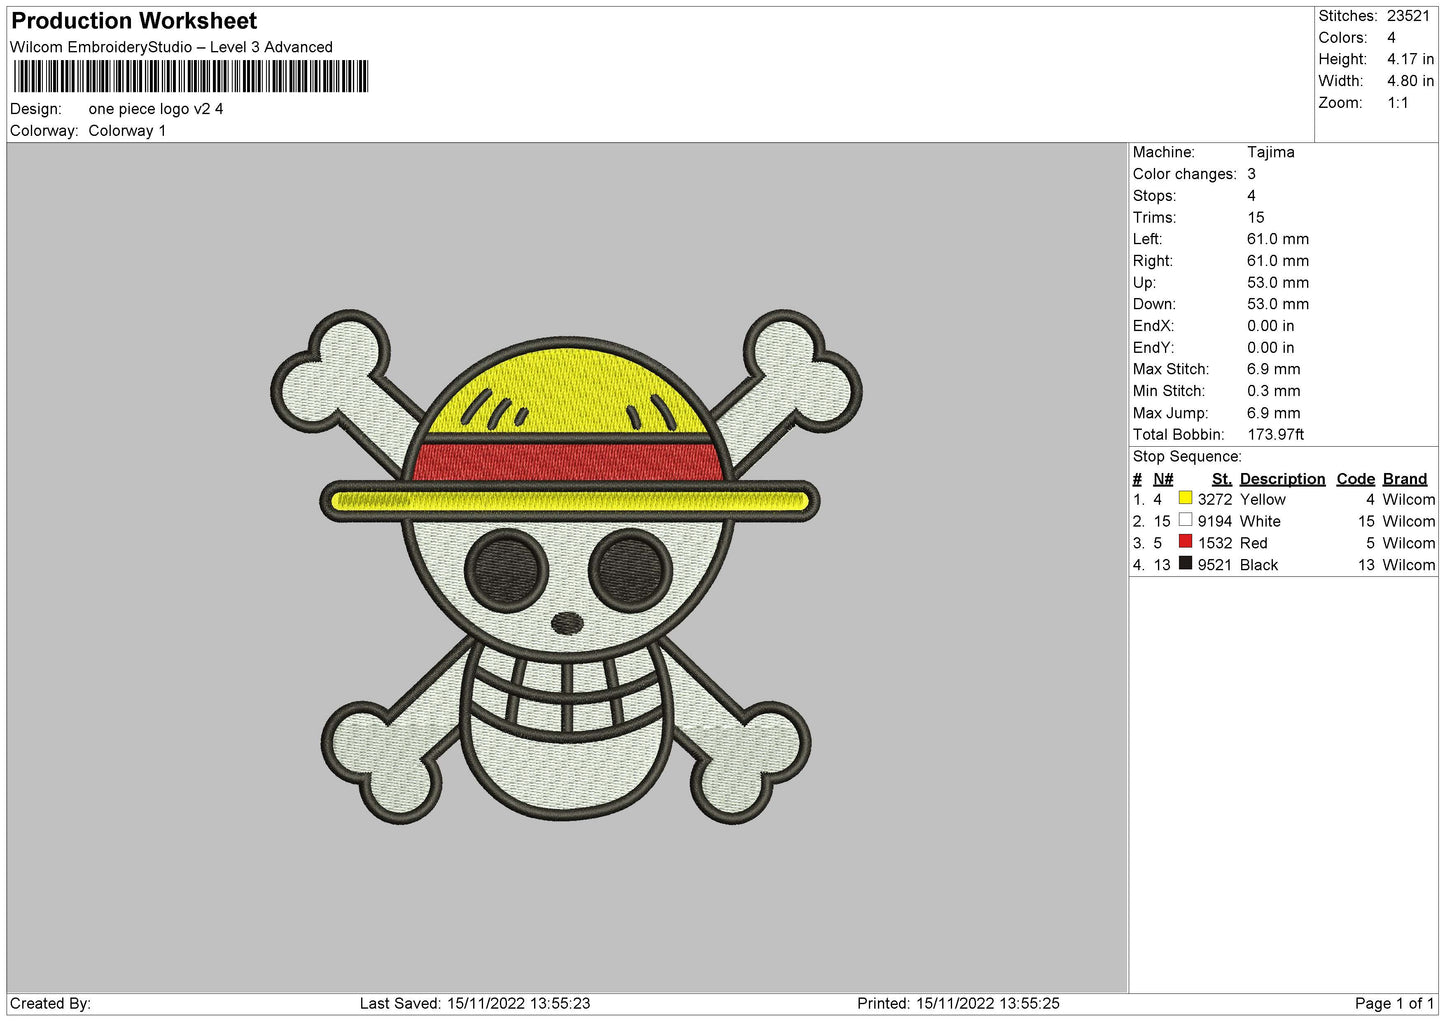
Task: Click 'Last Saved: 15/11/2022 13:55:23' text
Action: 475,1004
